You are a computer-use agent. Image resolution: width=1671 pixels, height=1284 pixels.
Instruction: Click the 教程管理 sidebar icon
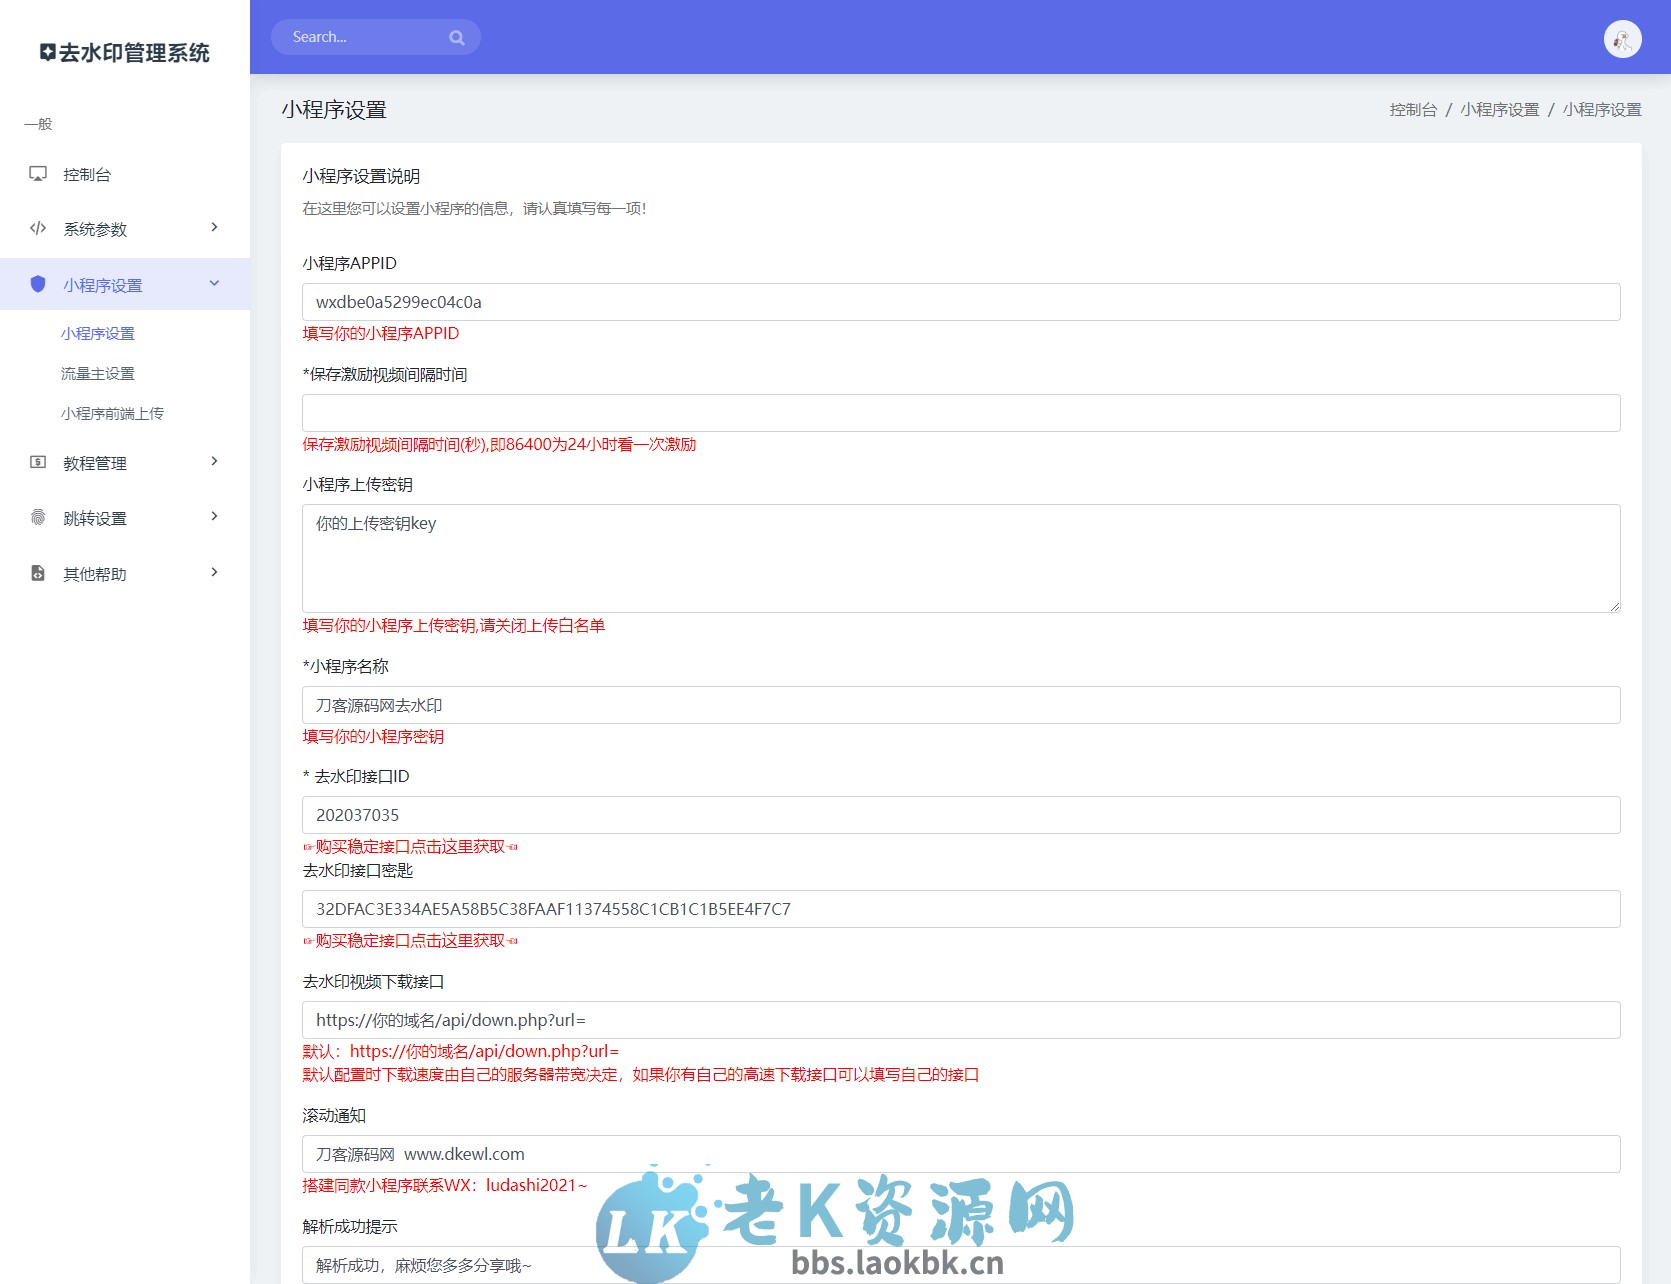click(37, 462)
